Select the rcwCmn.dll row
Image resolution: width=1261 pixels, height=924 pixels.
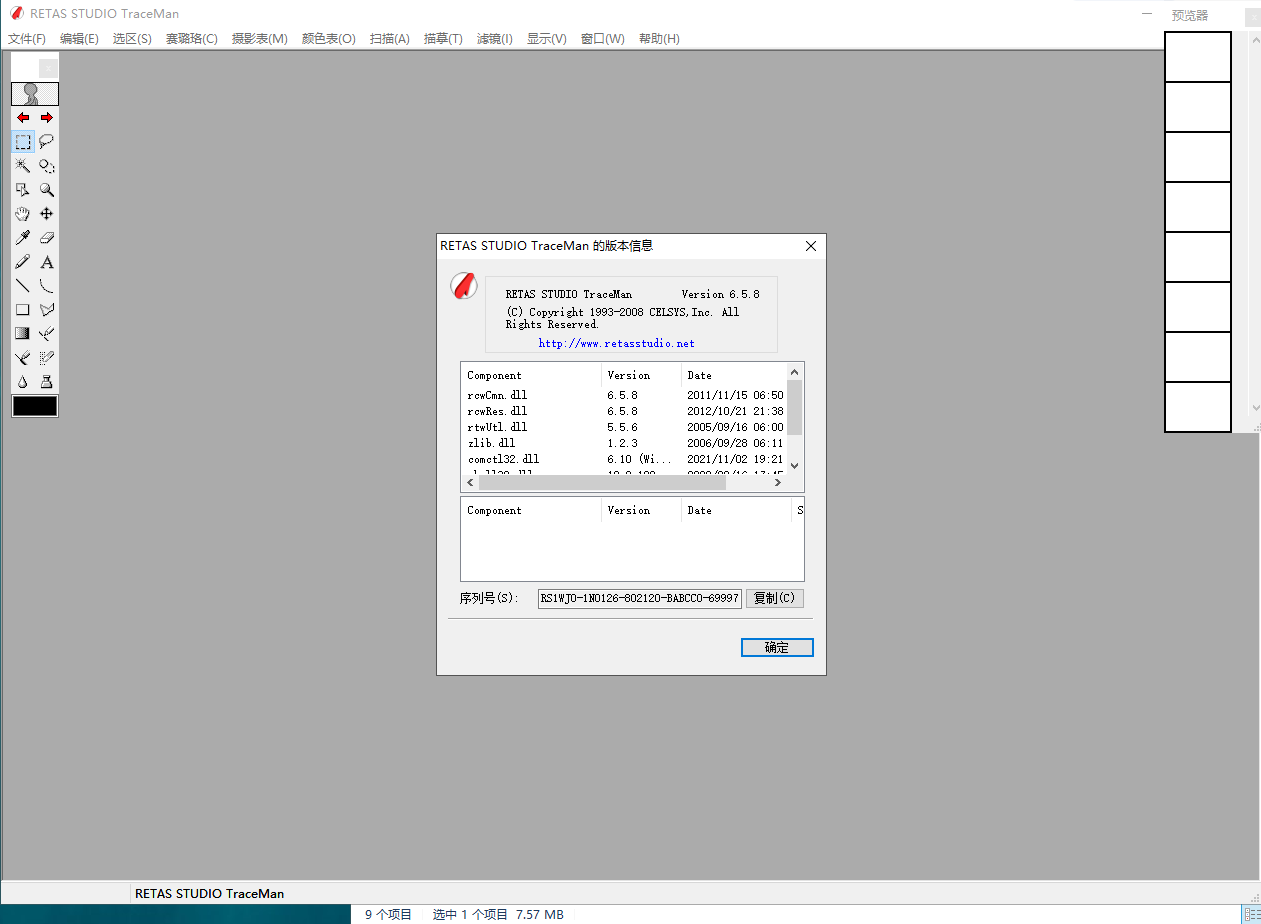tap(624, 395)
